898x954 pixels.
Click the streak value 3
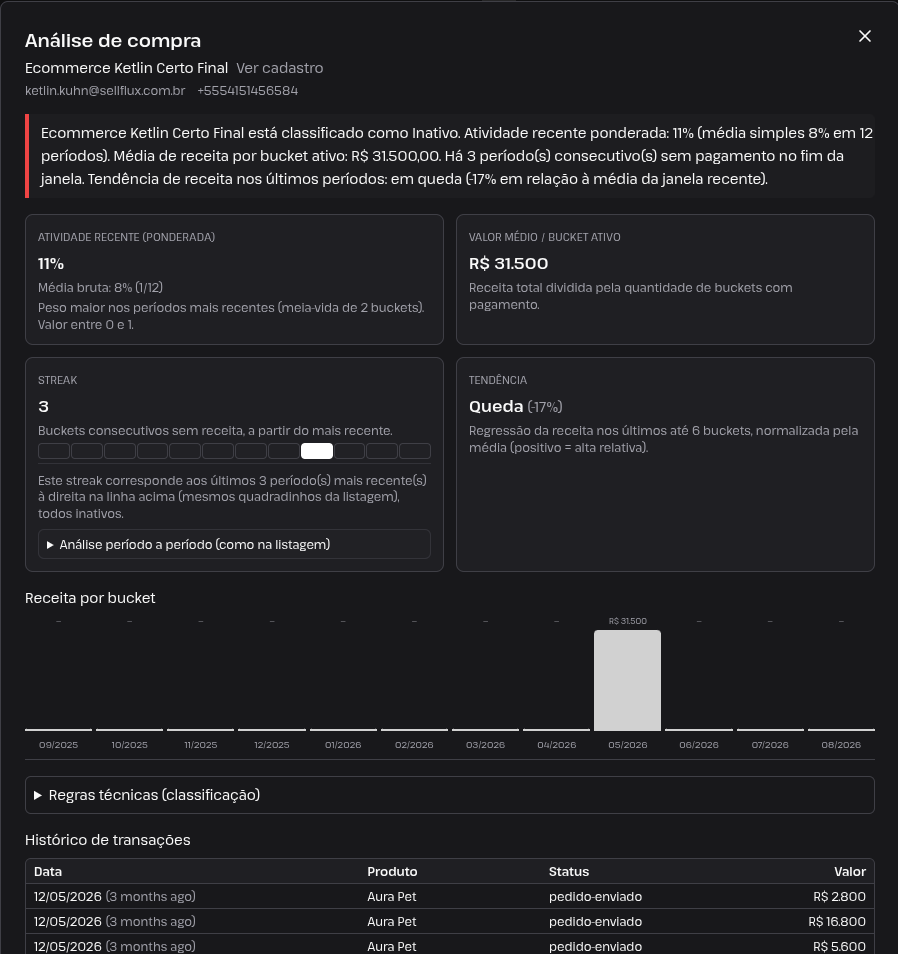tap(43, 406)
